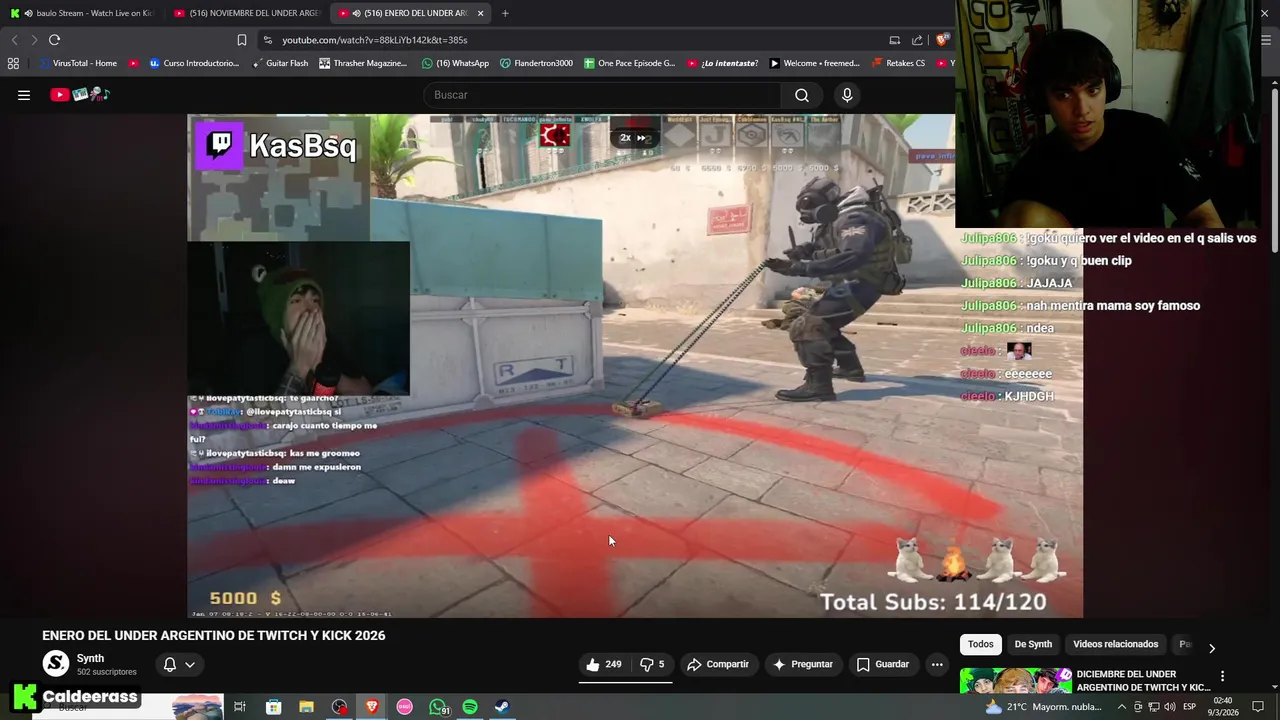Image resolution: width=1280 pixels, height=720 pixels.
Task: Click the Preguntar button
Action: tap(802, 664)
